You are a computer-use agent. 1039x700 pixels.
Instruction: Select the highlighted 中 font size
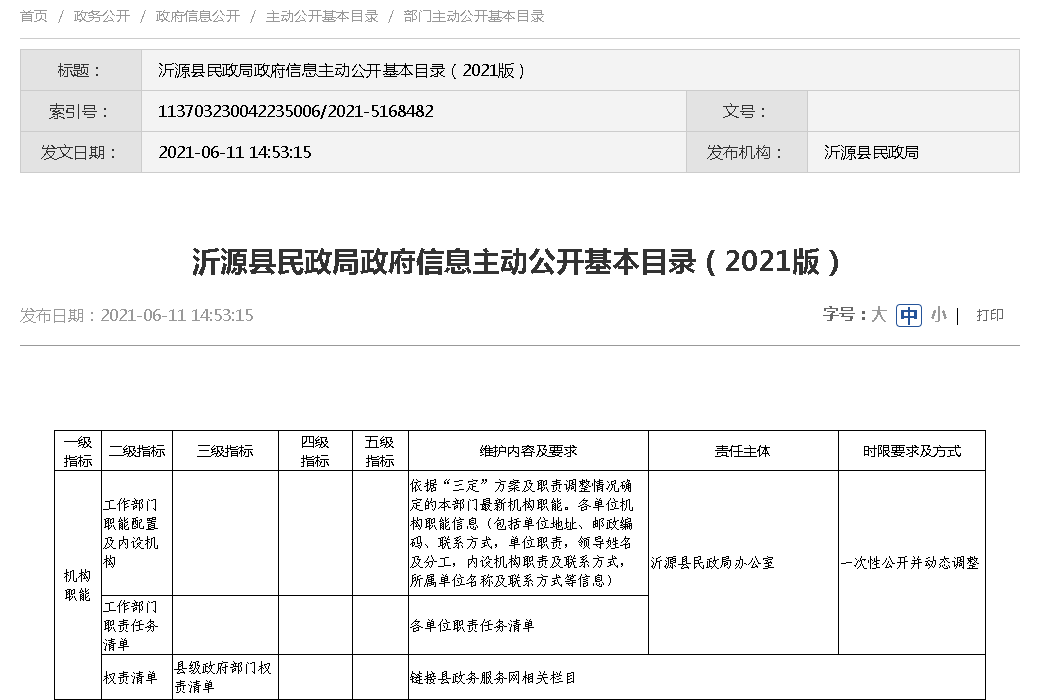point(908,315)
